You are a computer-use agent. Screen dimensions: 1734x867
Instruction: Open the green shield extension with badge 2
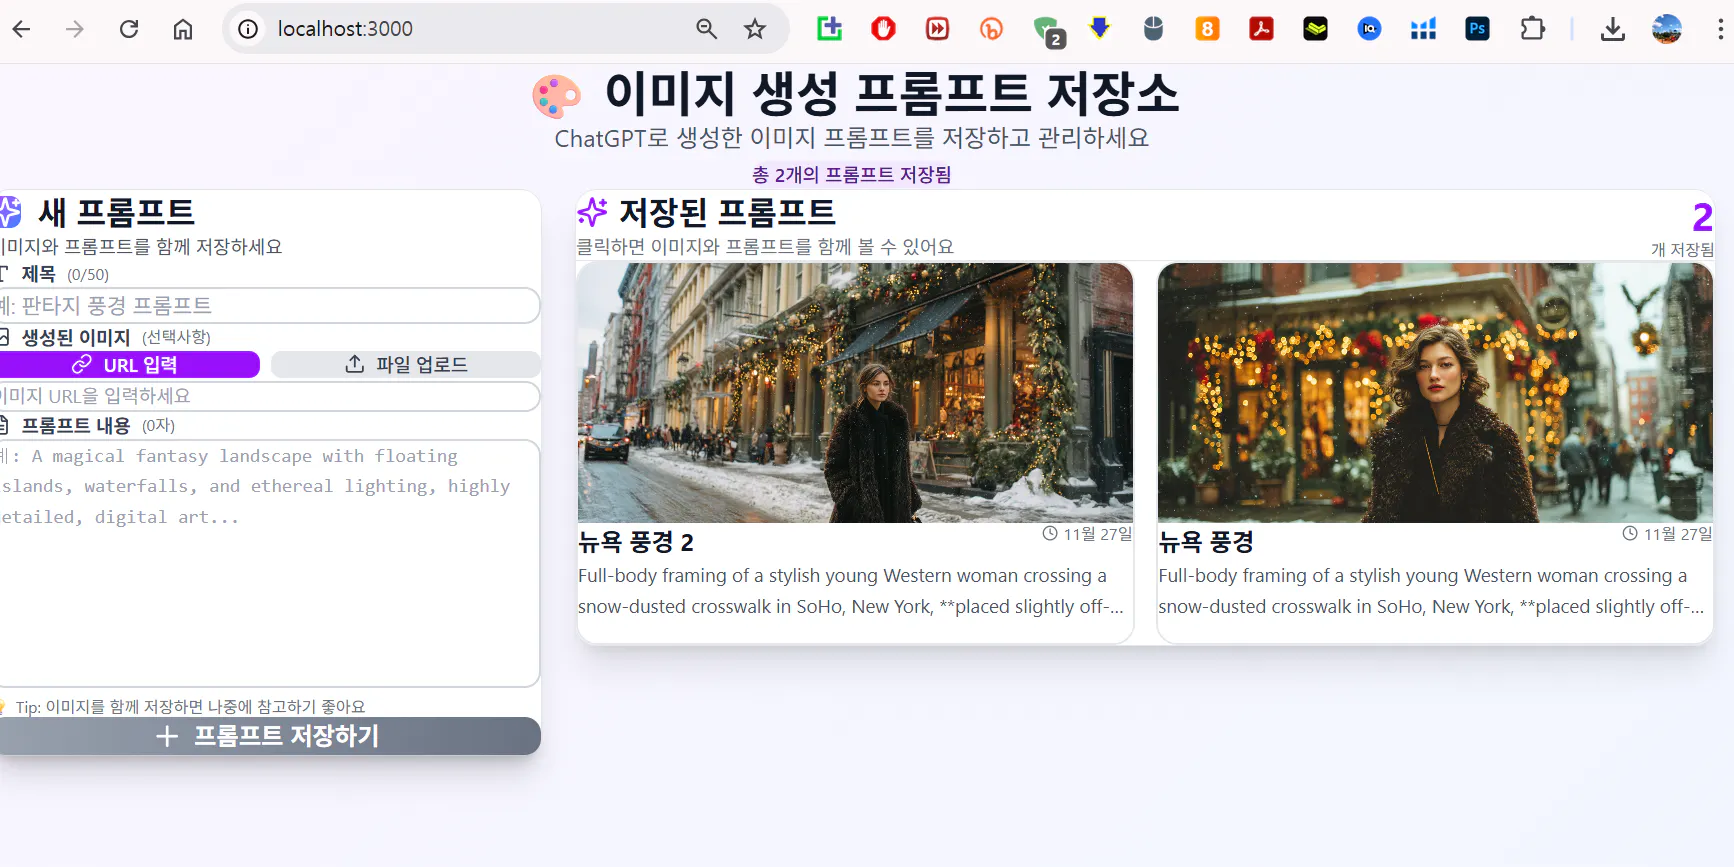point(1049,31)
